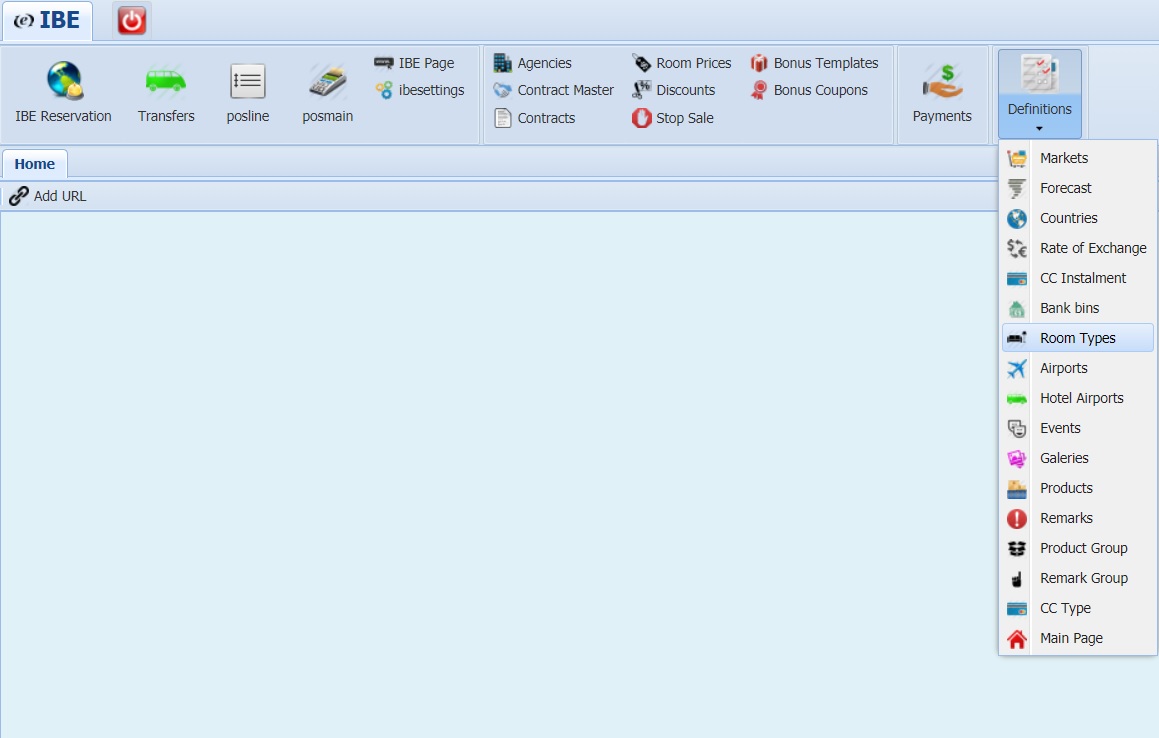Click the Add URL link button
The height and width of the screenshot is (738, 1159).
(48, 196)
